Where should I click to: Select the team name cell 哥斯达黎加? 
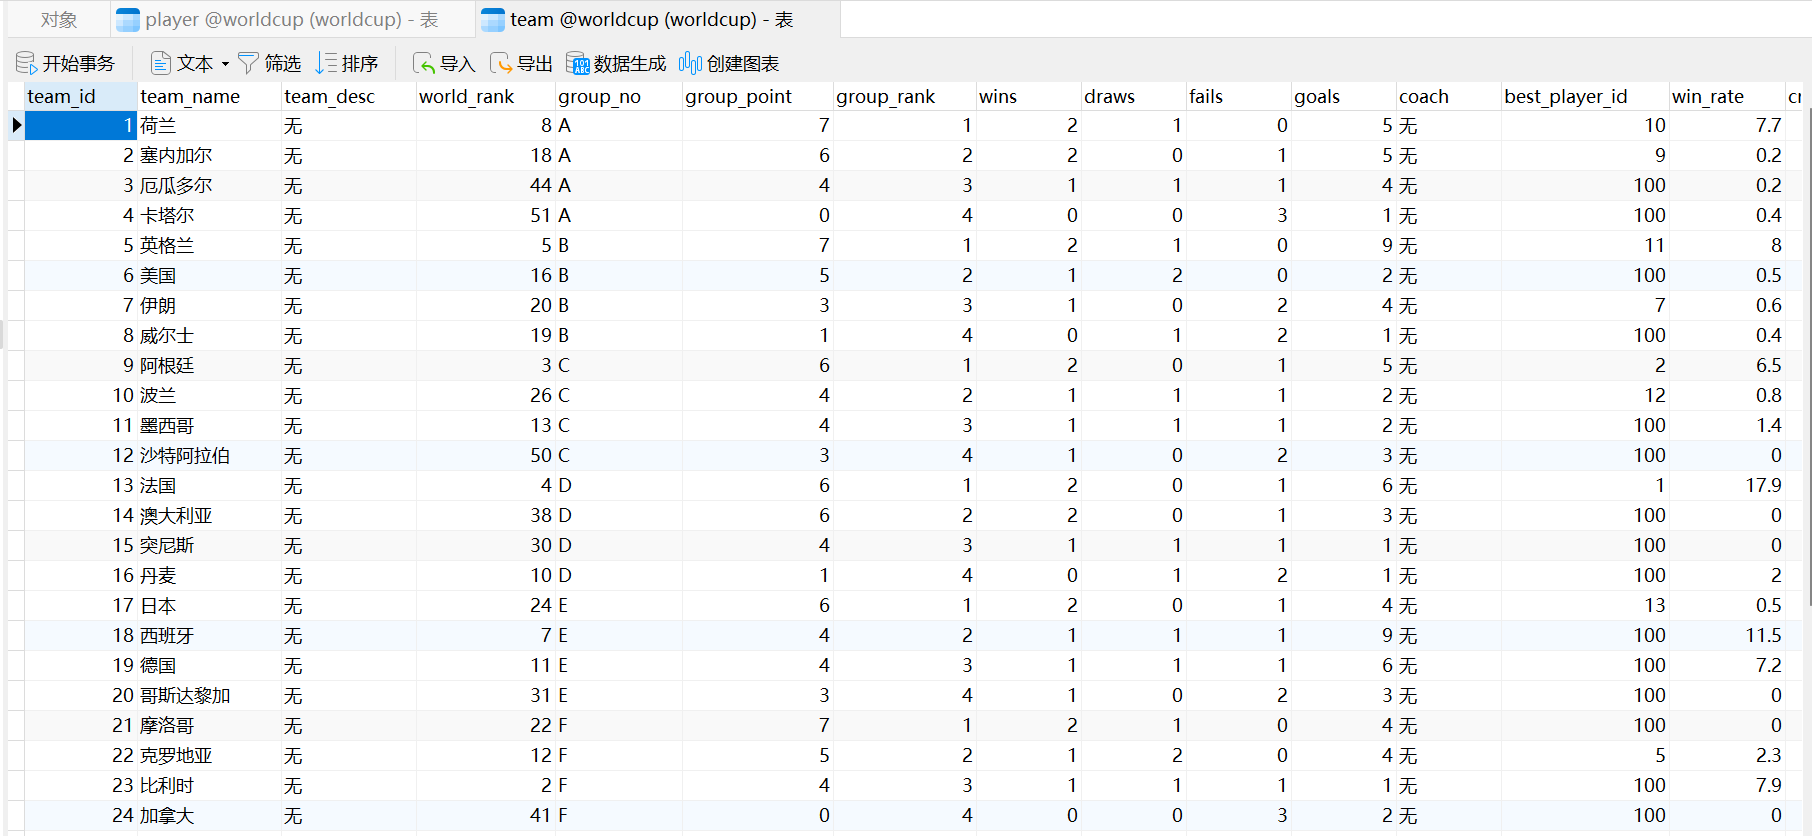pyautogui.click(x=209, y=695)
